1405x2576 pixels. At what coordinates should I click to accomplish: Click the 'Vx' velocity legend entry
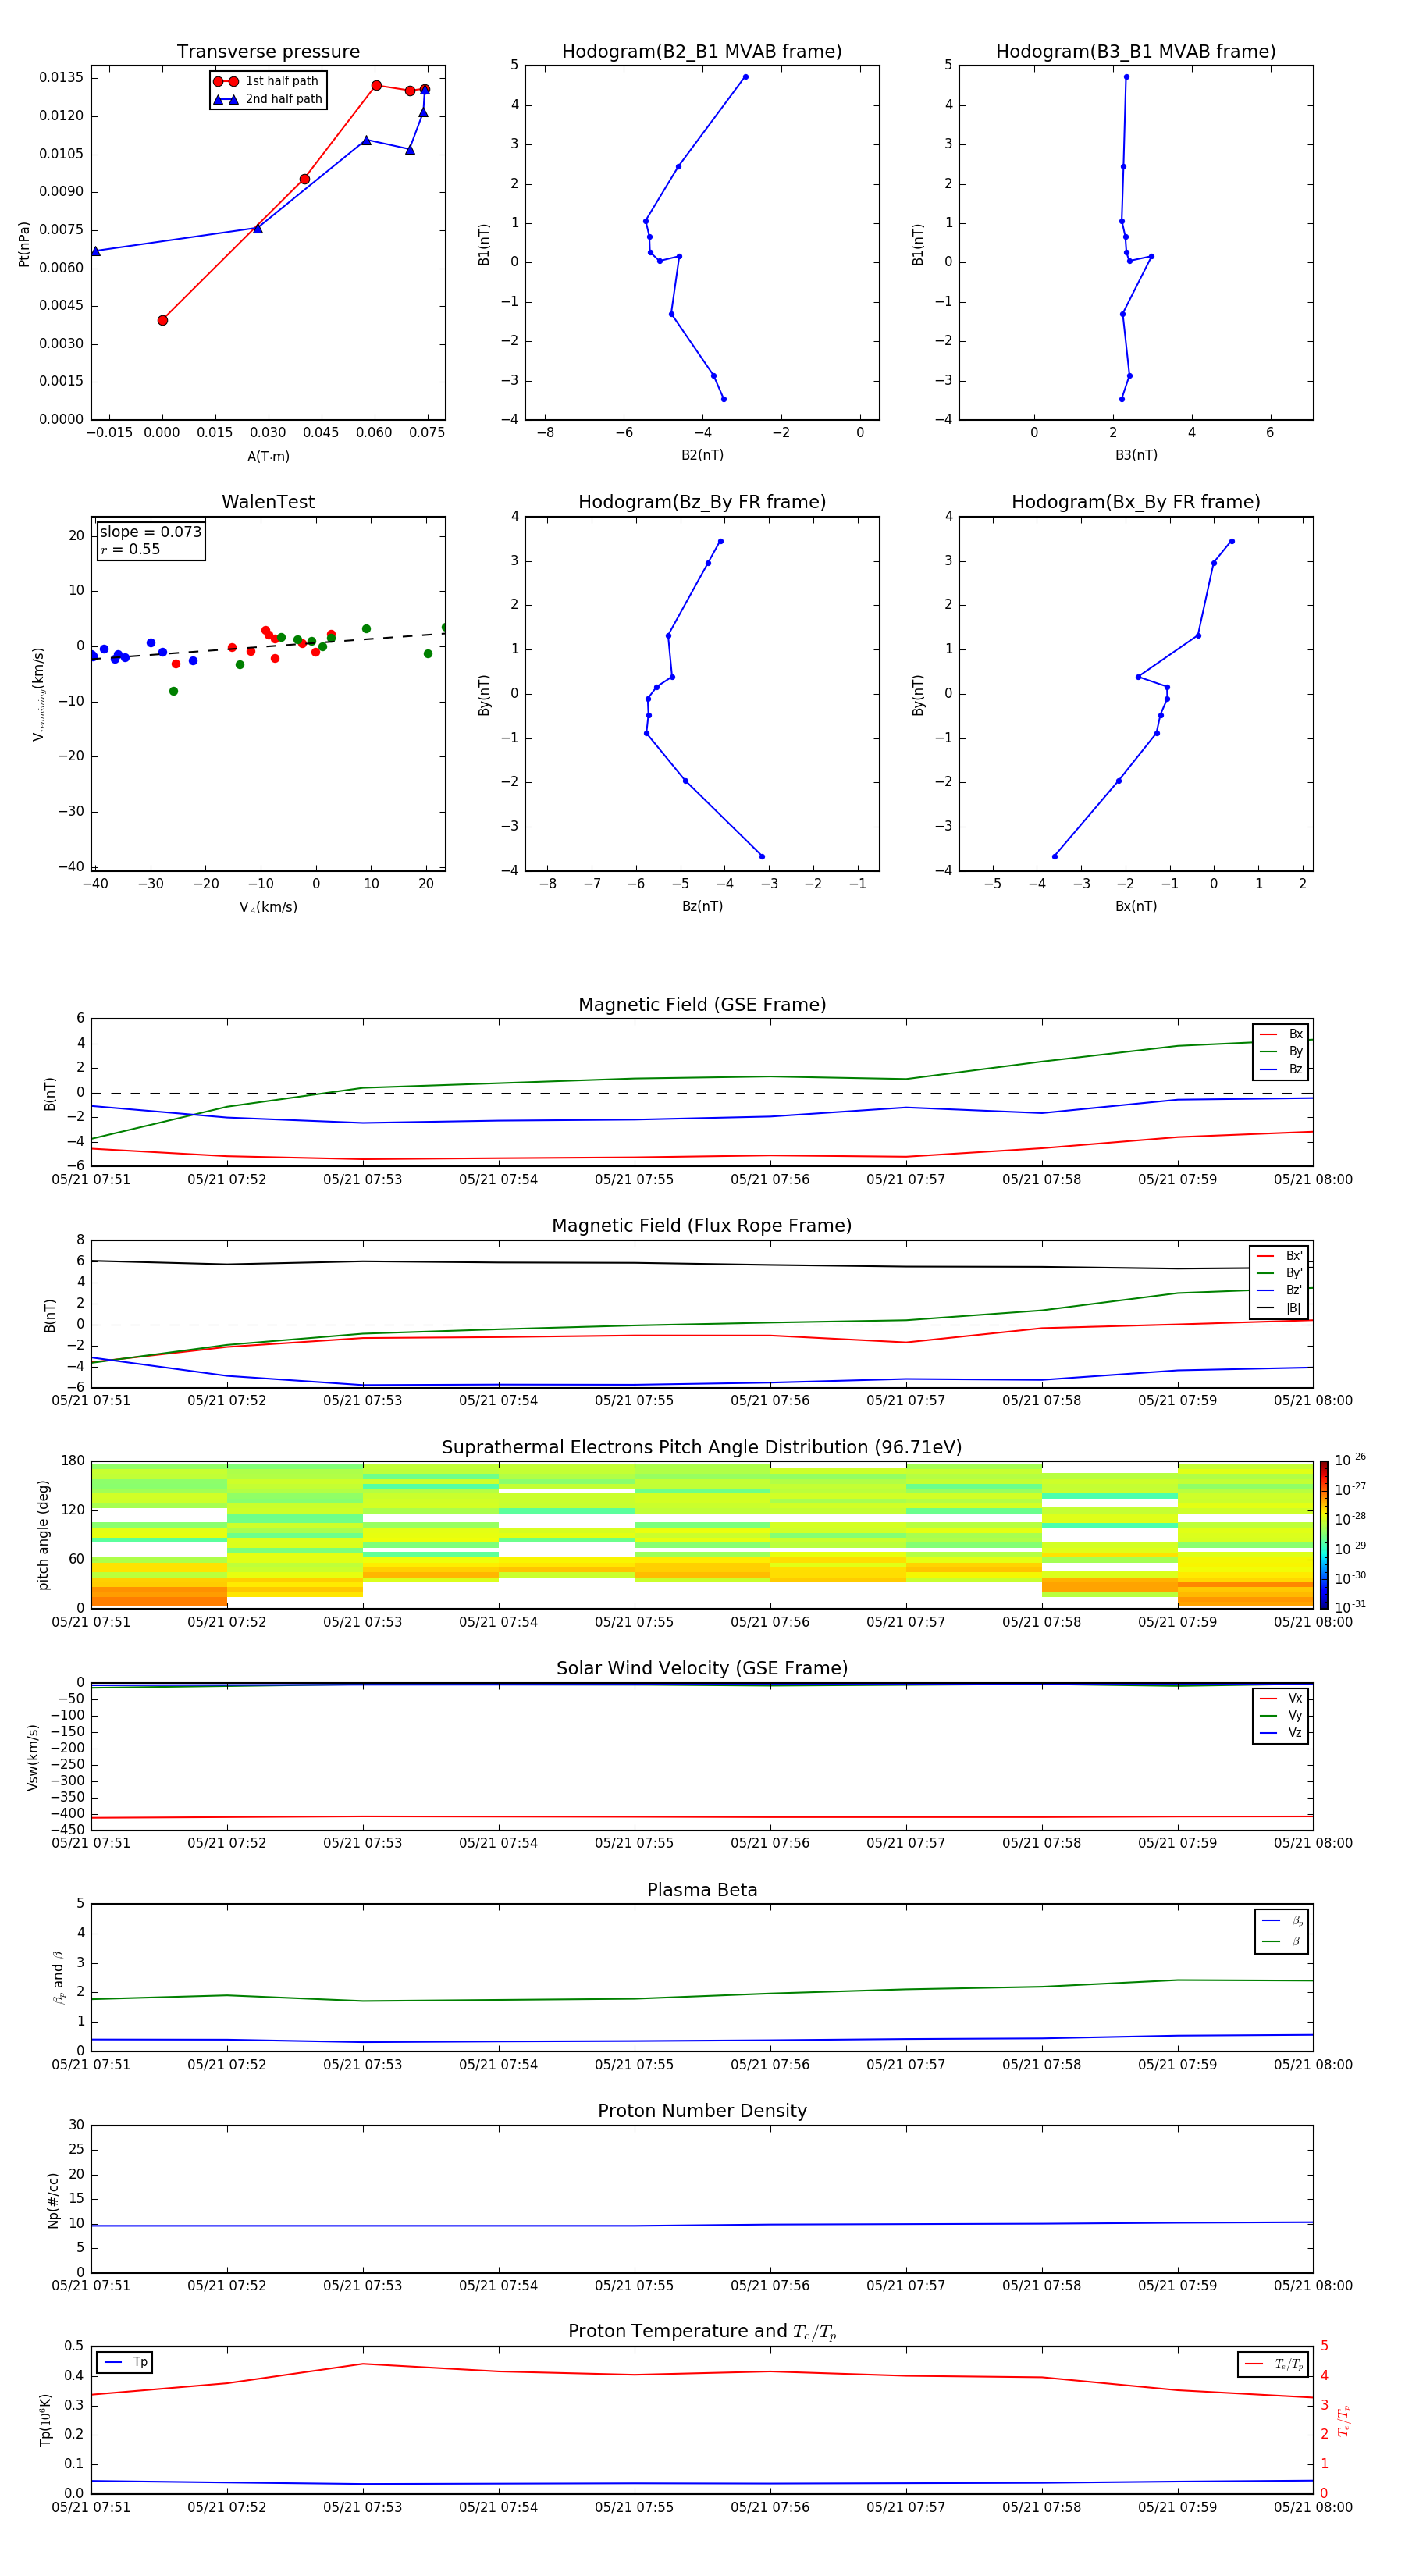pyautogui.click(x=1281, y=1698)
